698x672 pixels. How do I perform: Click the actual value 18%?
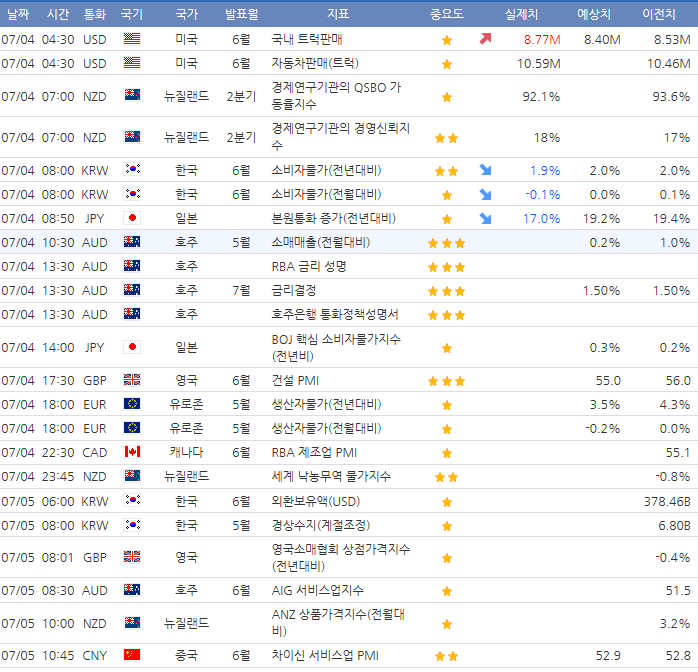coord(547,138)
